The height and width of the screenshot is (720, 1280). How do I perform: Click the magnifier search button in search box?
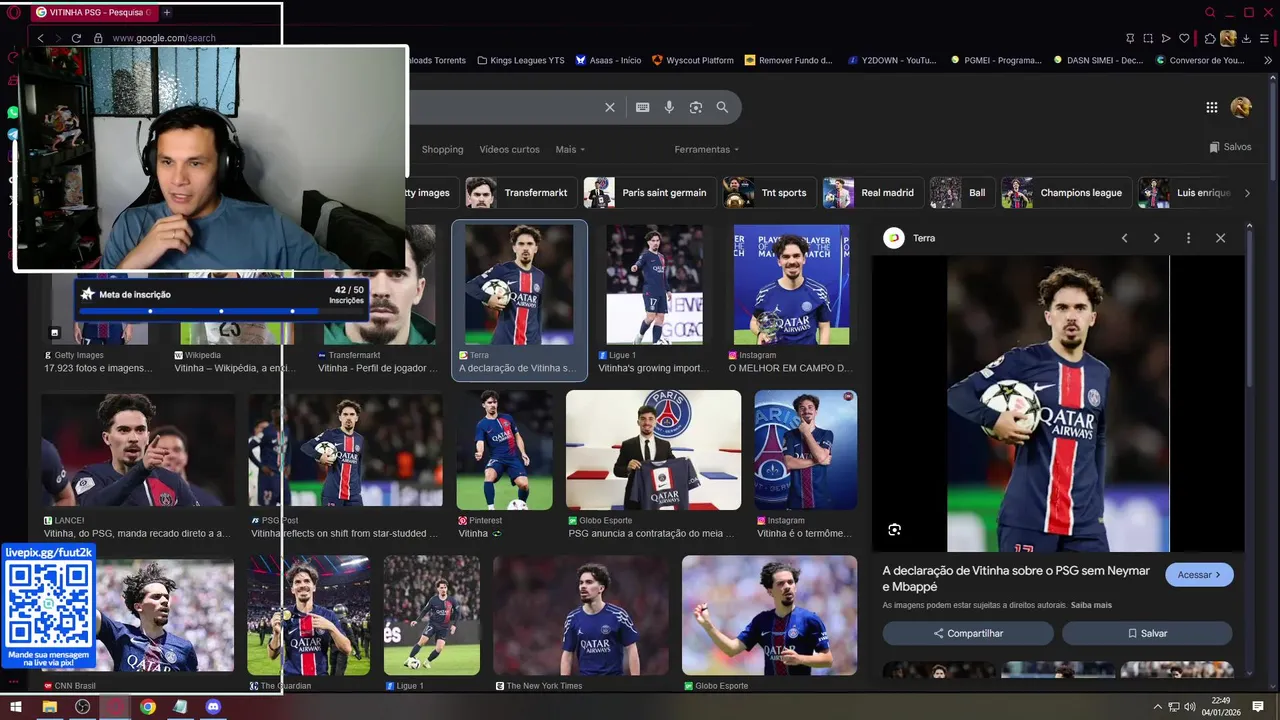(722, 107)
